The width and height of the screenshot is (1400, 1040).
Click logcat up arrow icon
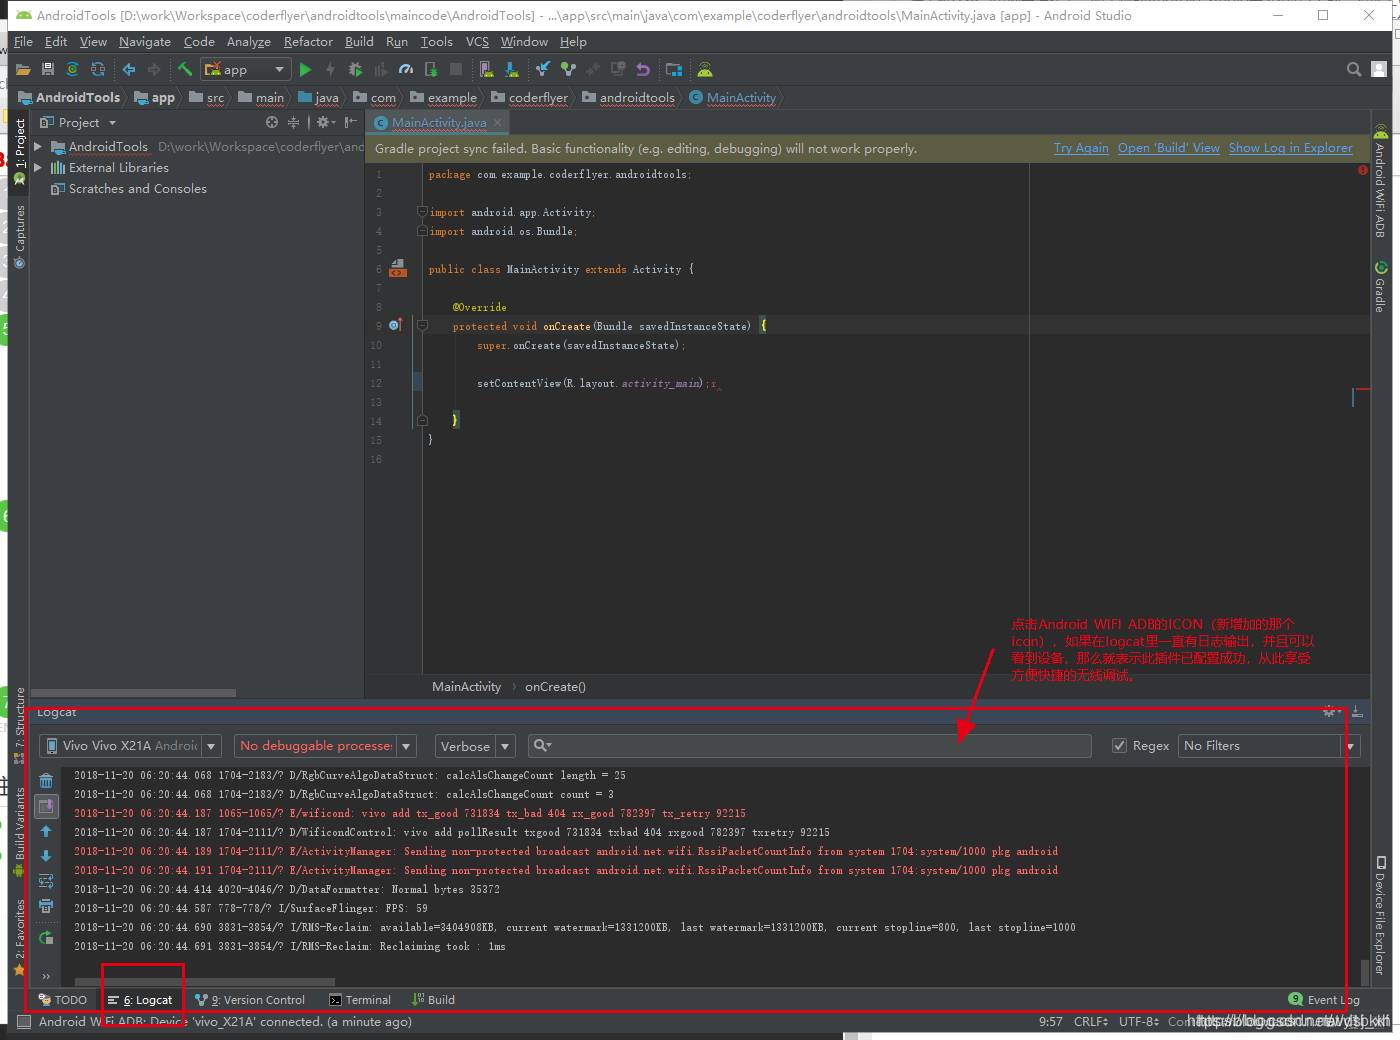(x=46, y=831)
